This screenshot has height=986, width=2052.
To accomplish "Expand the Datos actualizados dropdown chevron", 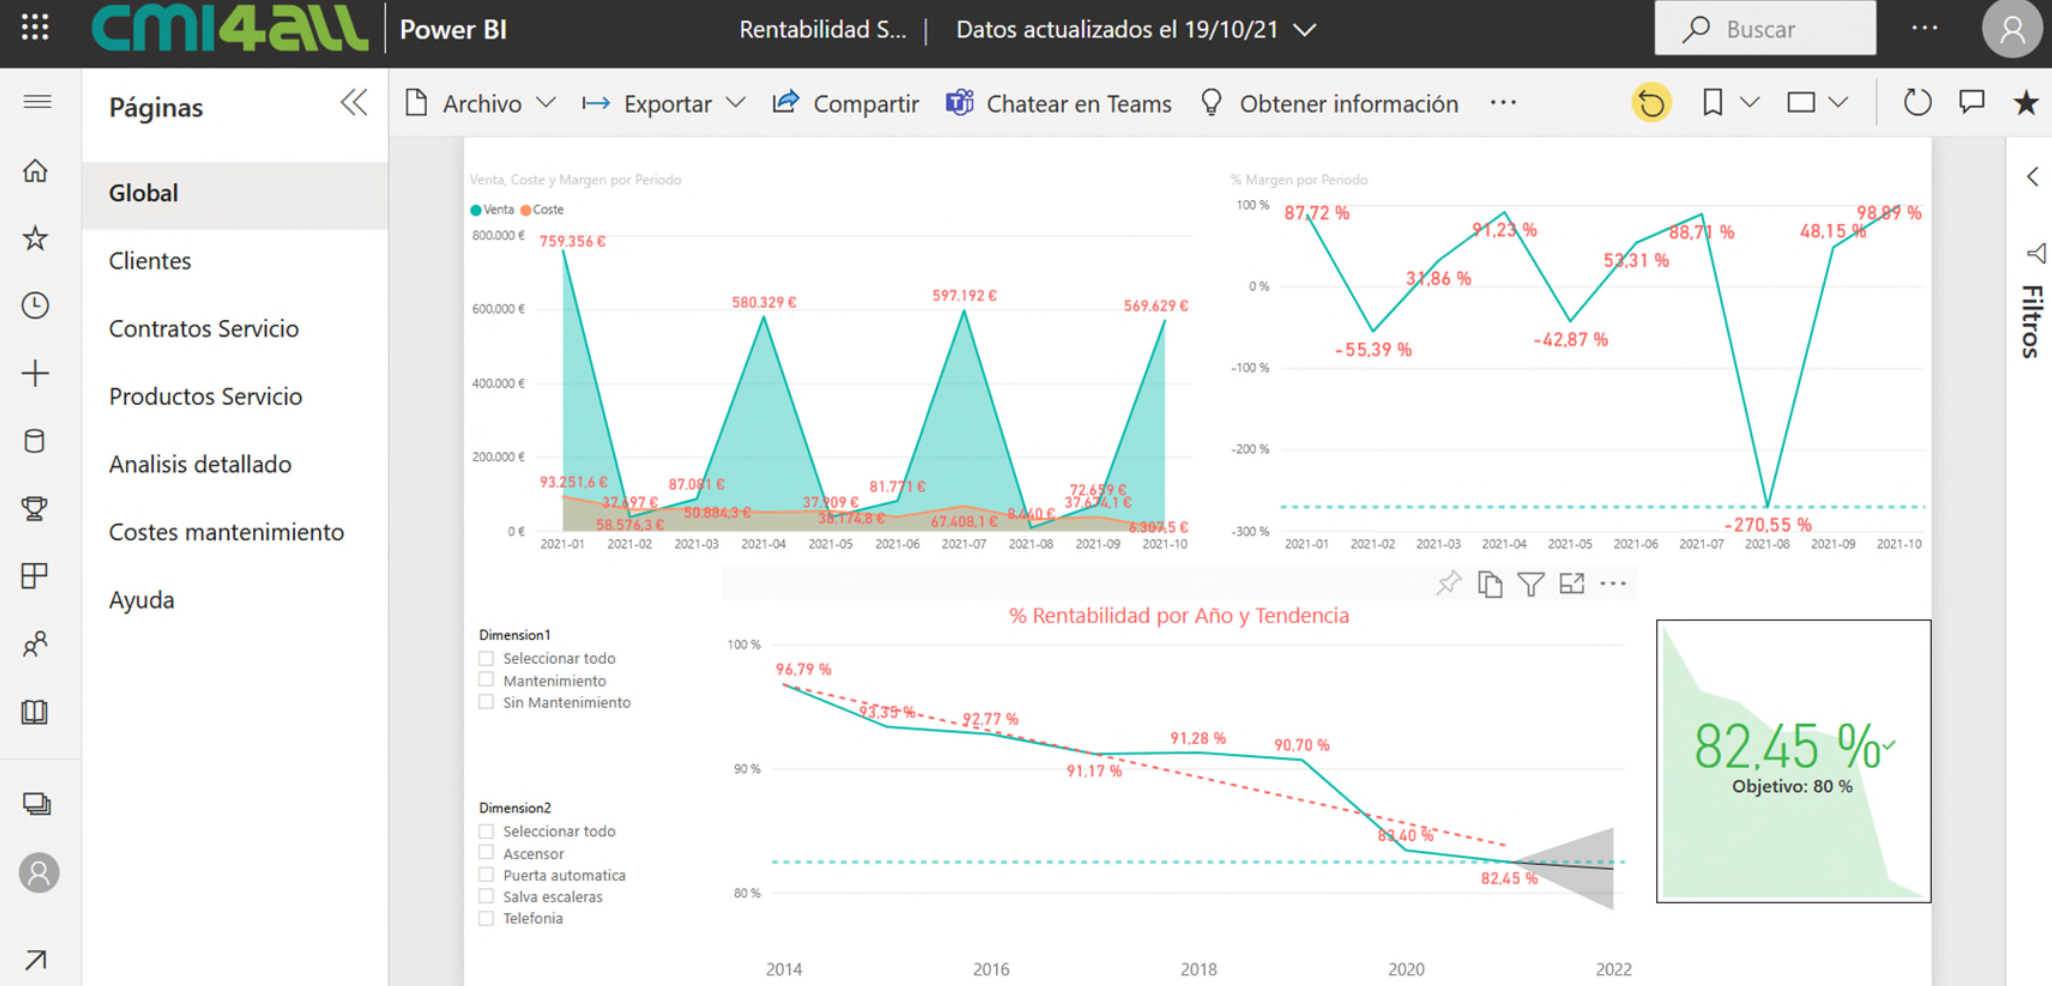I will [x=1305, y=30].
